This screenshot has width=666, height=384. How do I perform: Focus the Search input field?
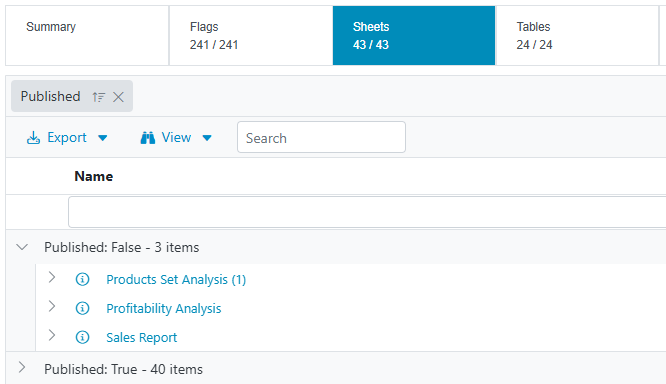coord(322,137)
